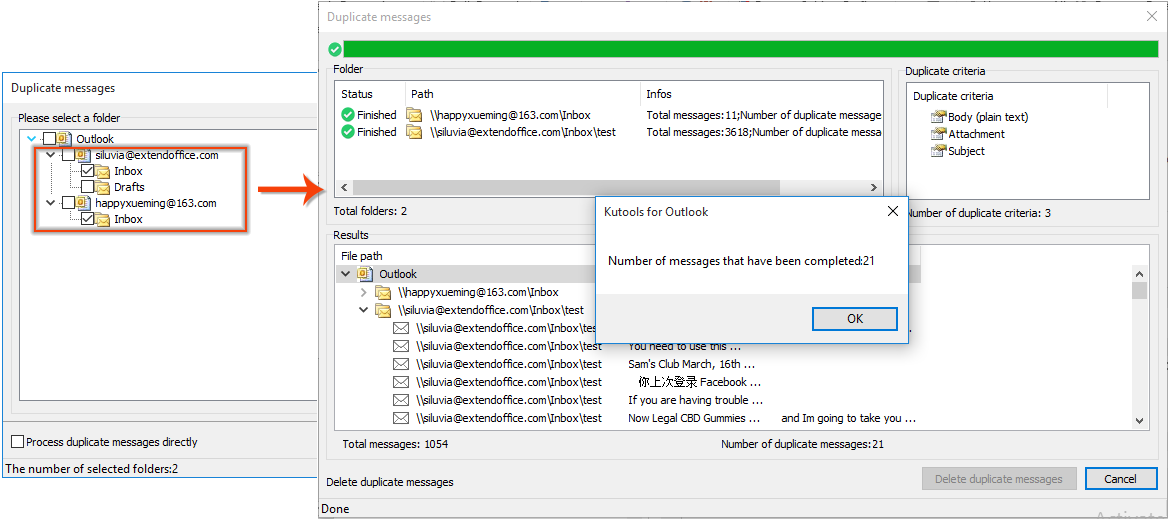Click folder icon of happyxueming@163.com\Inbox path
The width and height of the screenshot is (1169, 520).
(x=415, y=115)
